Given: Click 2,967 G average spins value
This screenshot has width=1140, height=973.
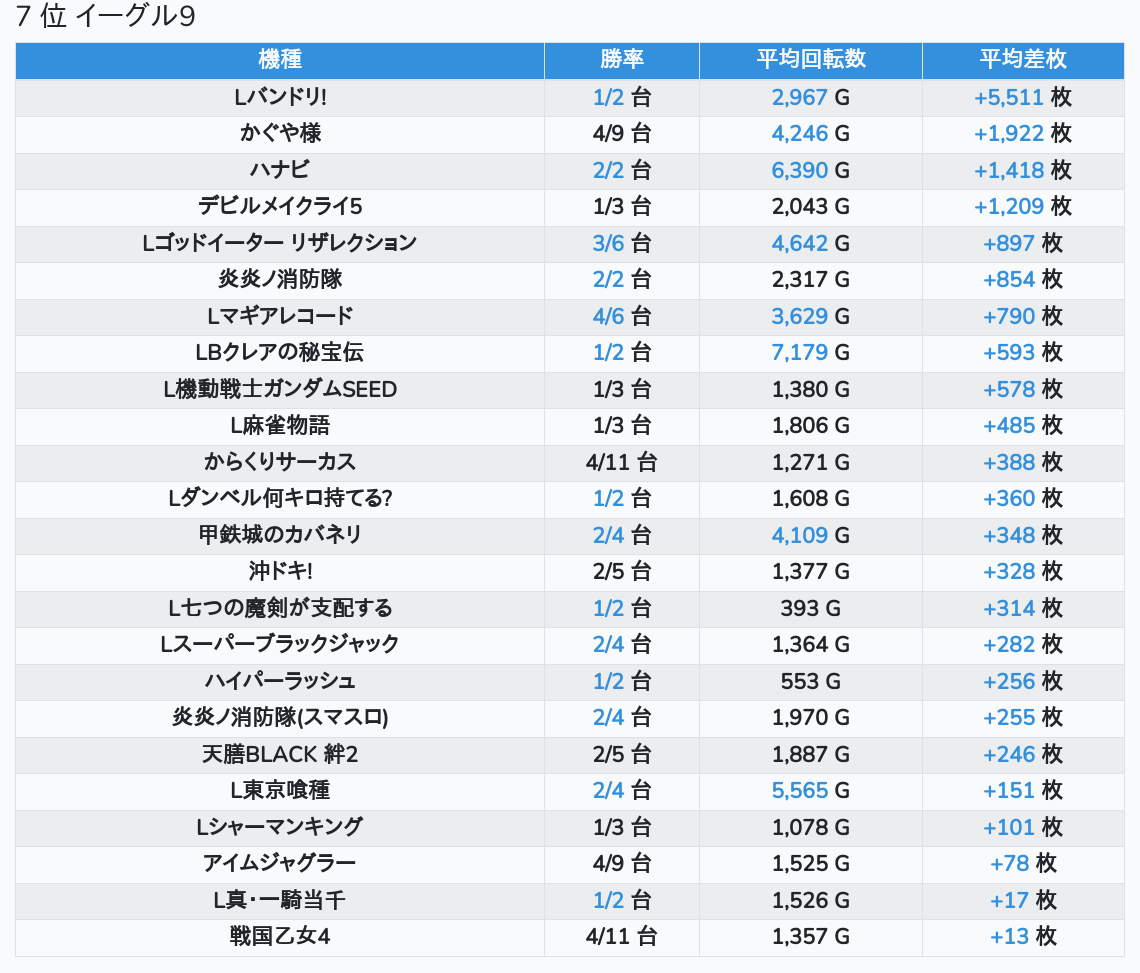Looking at the screenshot, I should click(811, 97).
